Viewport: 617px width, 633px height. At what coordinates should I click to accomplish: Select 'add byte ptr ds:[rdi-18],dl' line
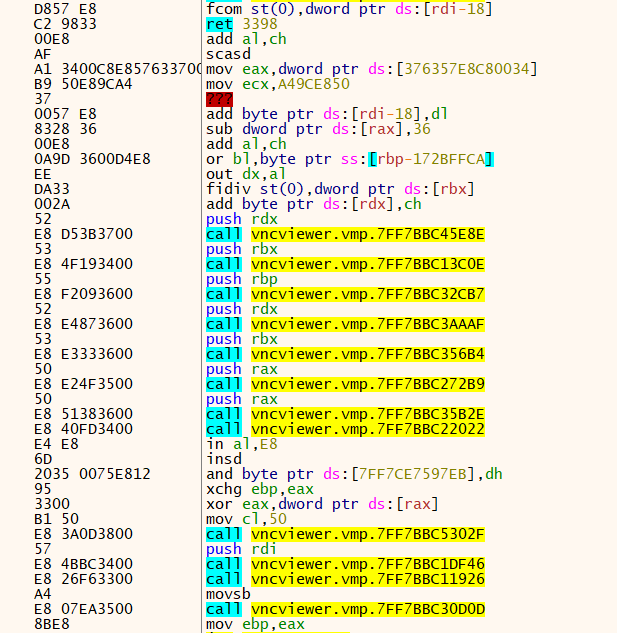[327, 114]
